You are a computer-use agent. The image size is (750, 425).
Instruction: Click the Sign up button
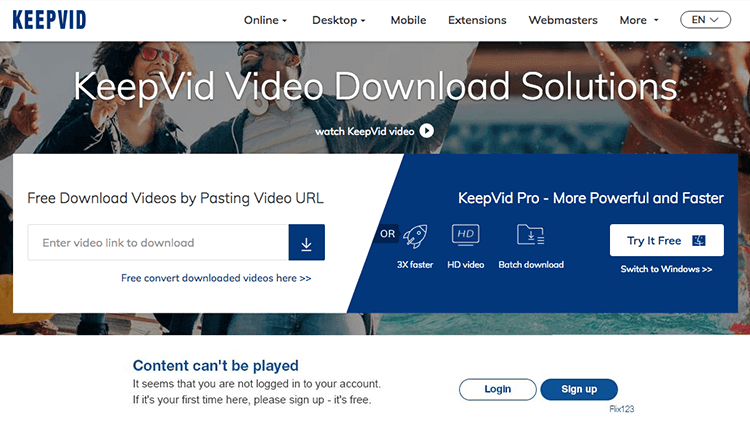pos(579,389)
